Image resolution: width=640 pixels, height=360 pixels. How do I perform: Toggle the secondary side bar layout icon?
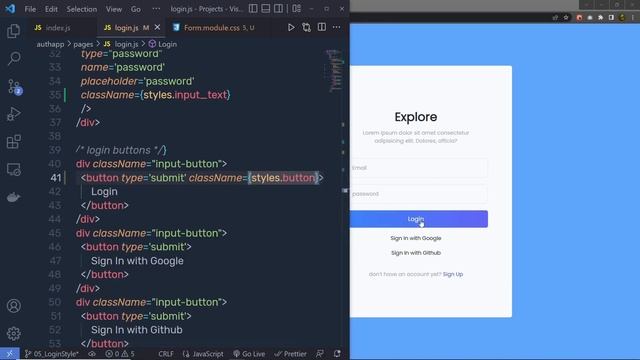coord(278,9)
